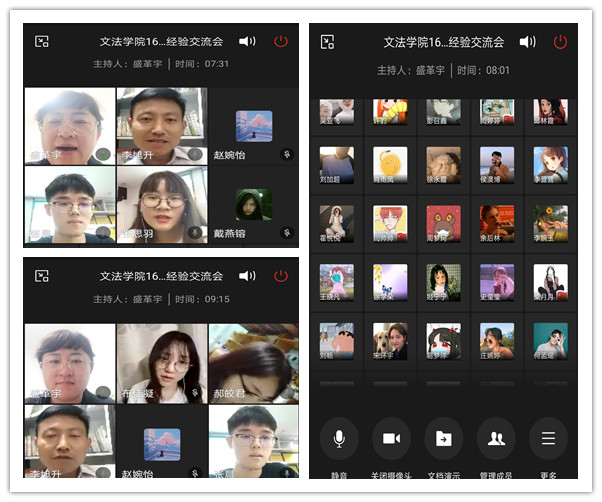The height and width of the screenshot is (502, 602).
Task: Tap 李旭升's mic indicator in 07:31 meeting
Action: coord(195,155)
